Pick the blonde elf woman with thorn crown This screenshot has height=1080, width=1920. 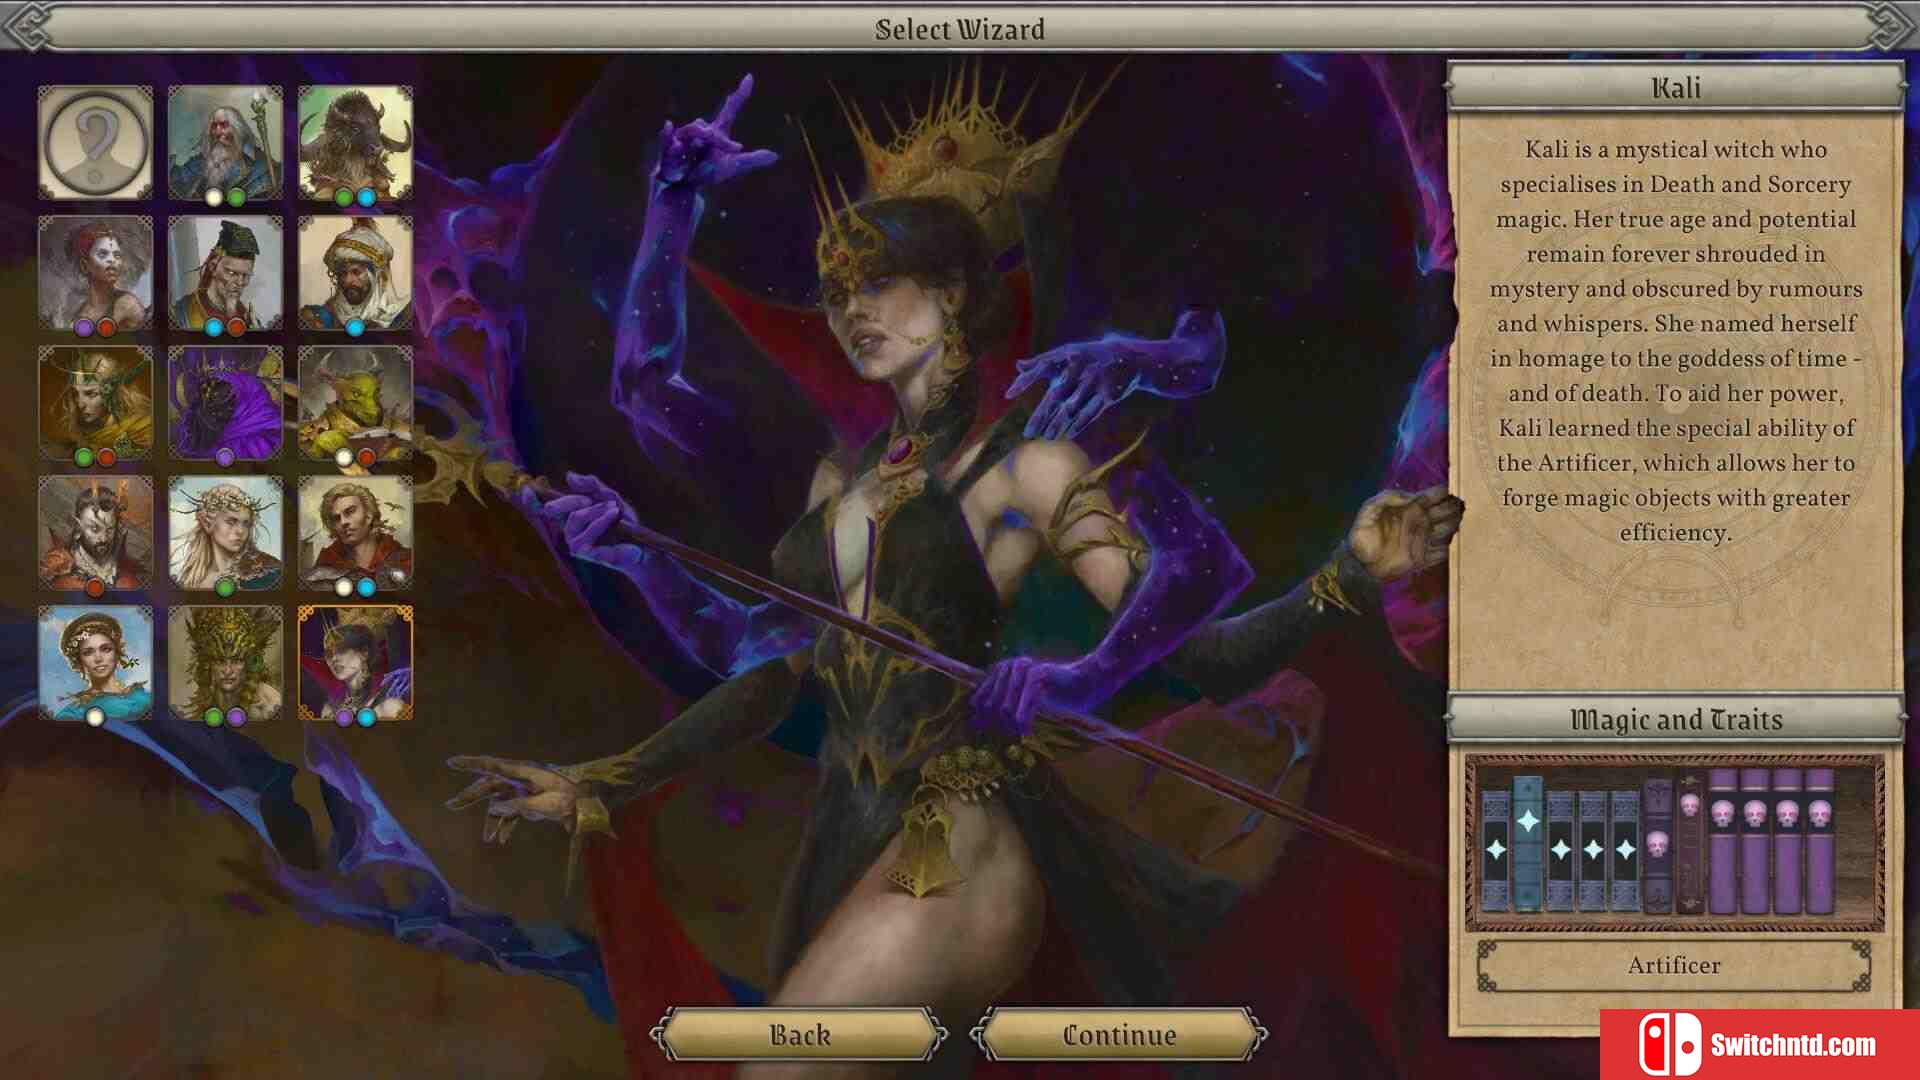225,532
